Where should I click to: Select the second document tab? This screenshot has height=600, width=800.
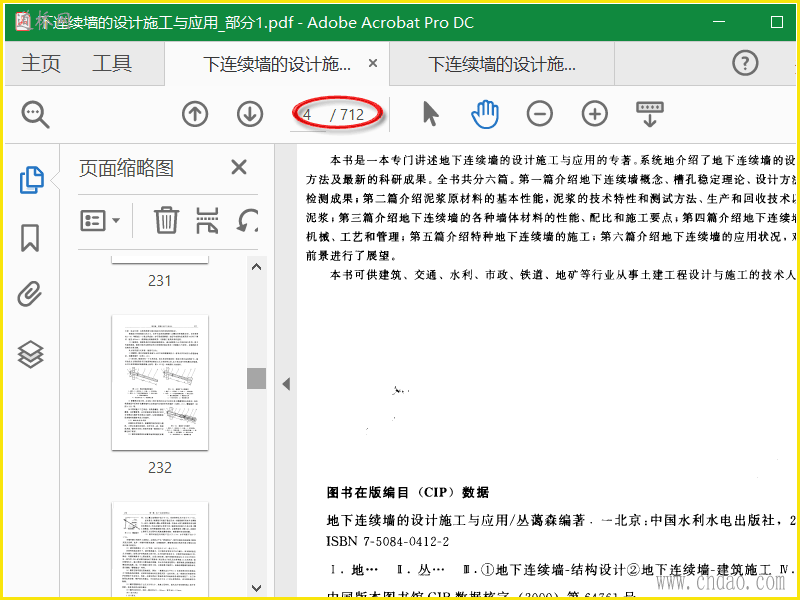coord(502,64)
